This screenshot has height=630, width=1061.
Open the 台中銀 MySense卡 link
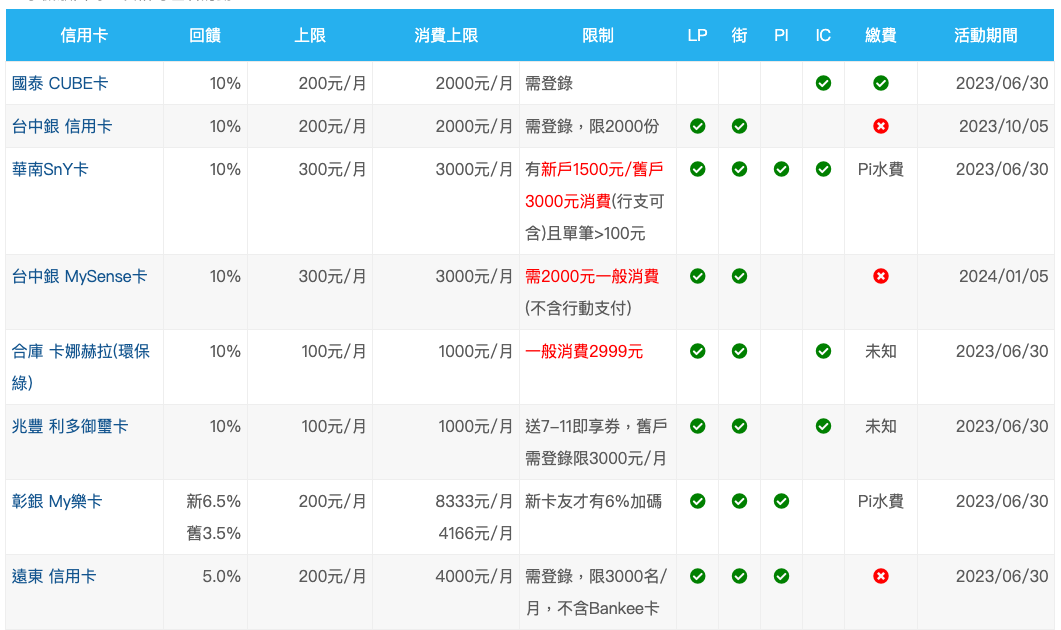pos(79,276)
